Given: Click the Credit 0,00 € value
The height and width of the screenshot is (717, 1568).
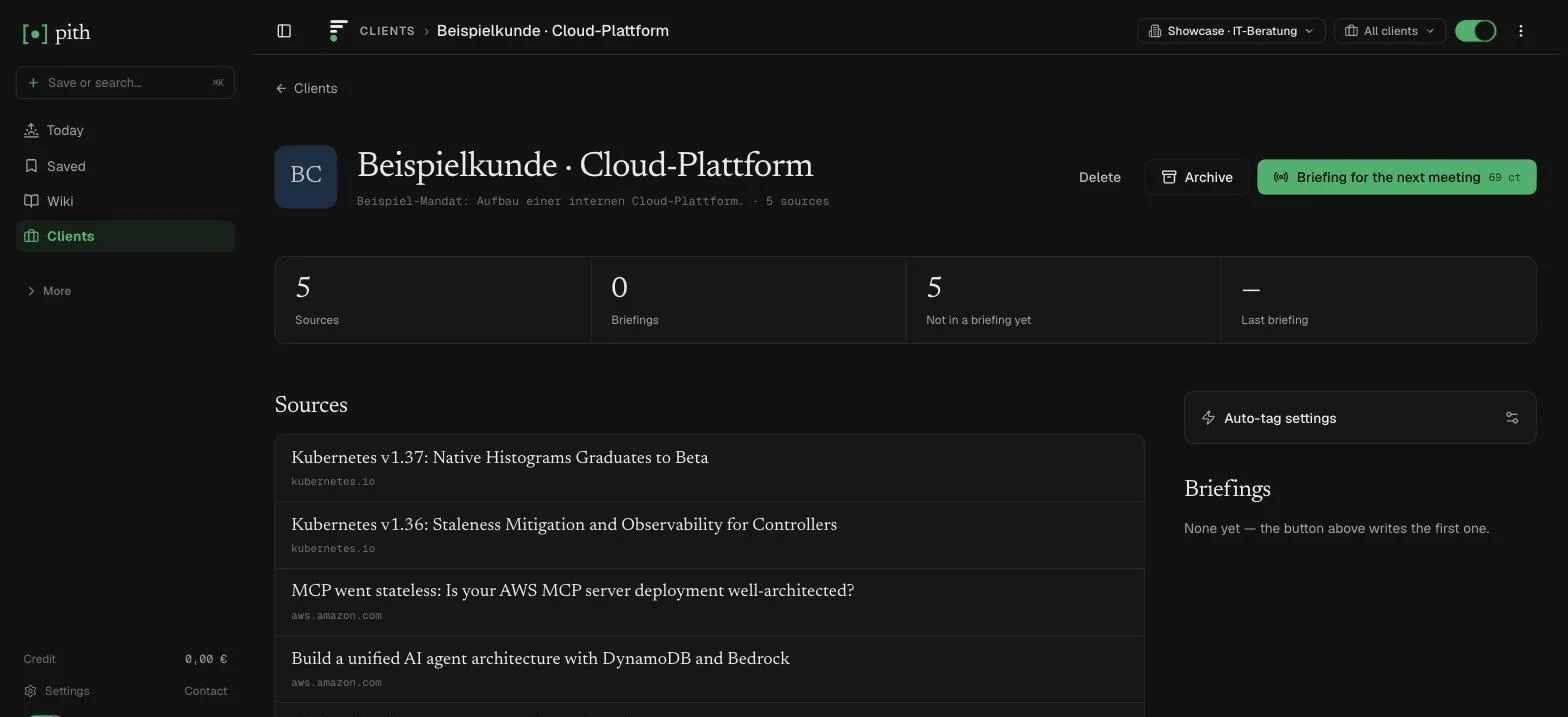Looking at the screenshot, I should [x=205, y=659].
